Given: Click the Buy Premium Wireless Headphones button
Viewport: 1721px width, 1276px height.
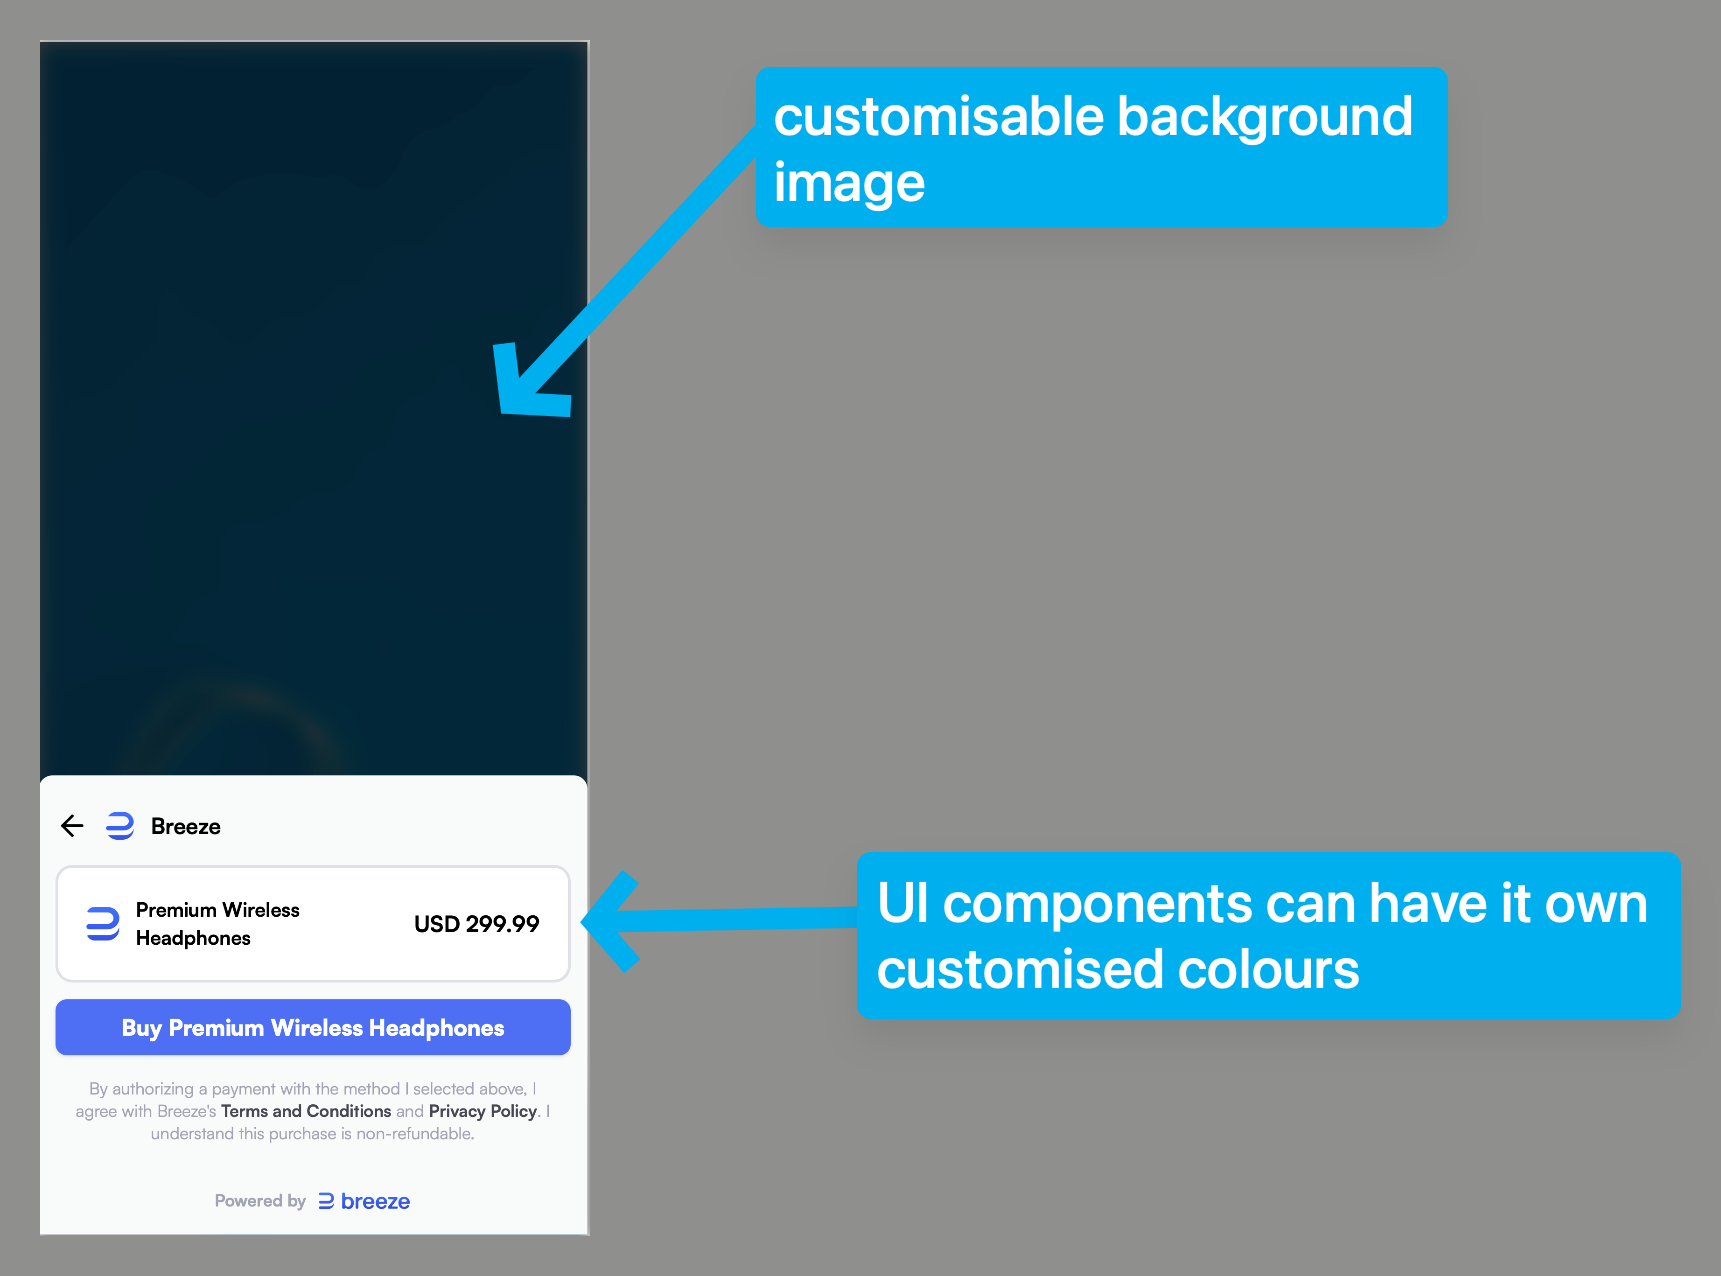Looking at the screenshot, I should [313, 1027].
